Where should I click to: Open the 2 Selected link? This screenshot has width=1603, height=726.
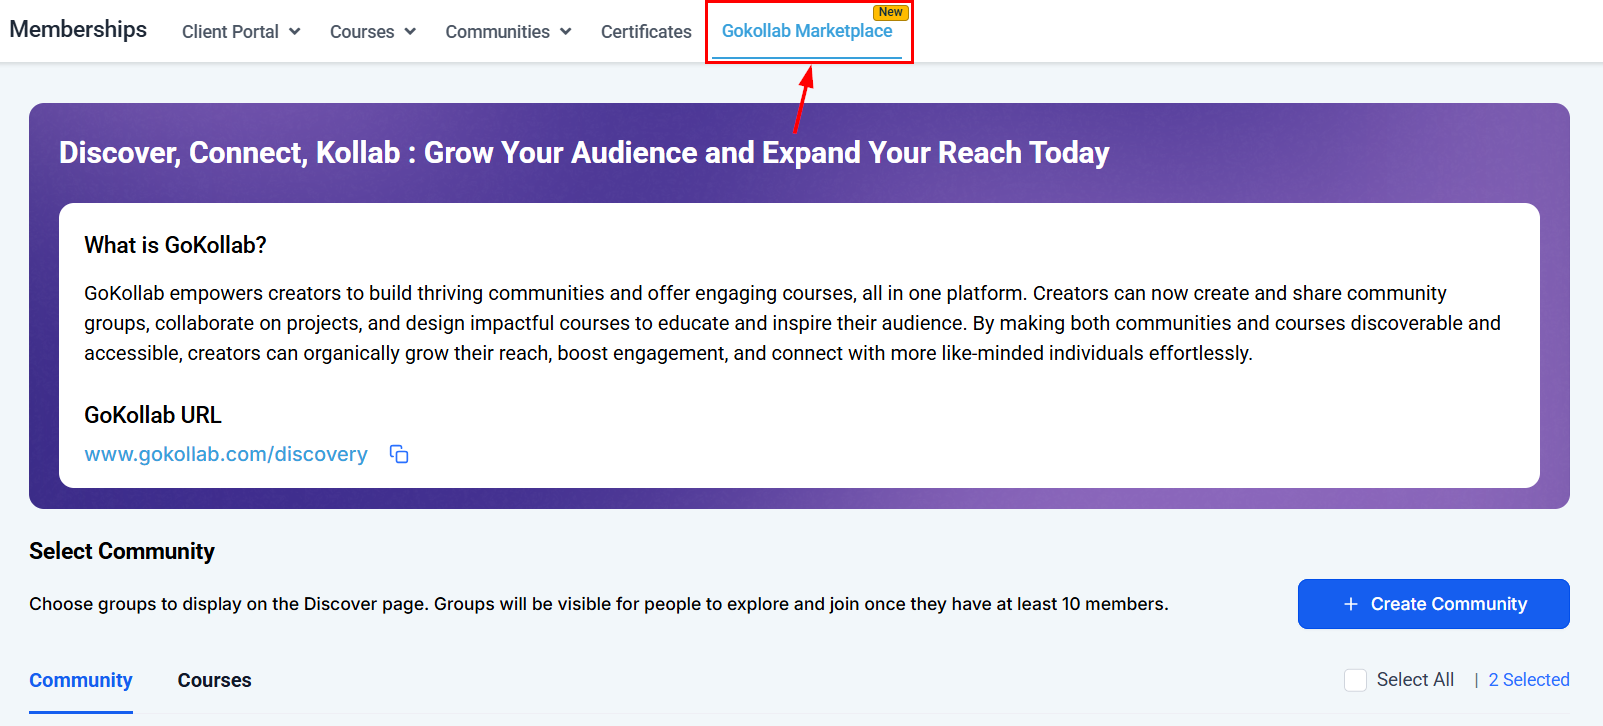coord(1528,680)
